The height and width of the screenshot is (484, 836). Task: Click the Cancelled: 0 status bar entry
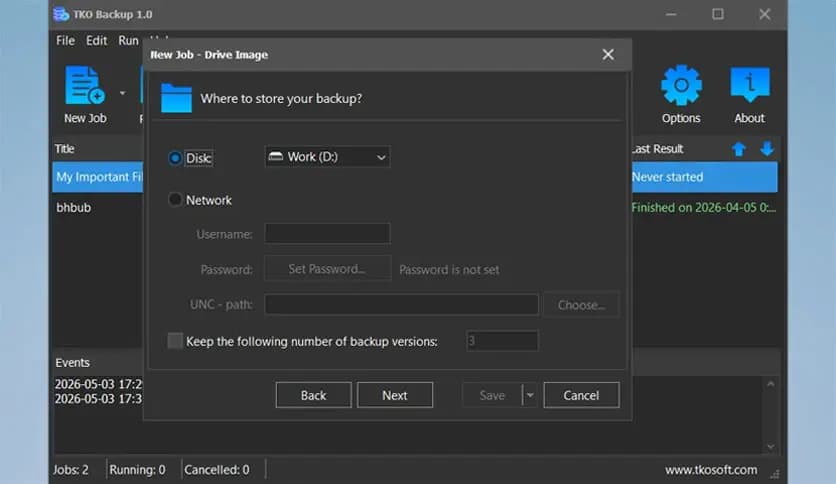click(216, 470)
